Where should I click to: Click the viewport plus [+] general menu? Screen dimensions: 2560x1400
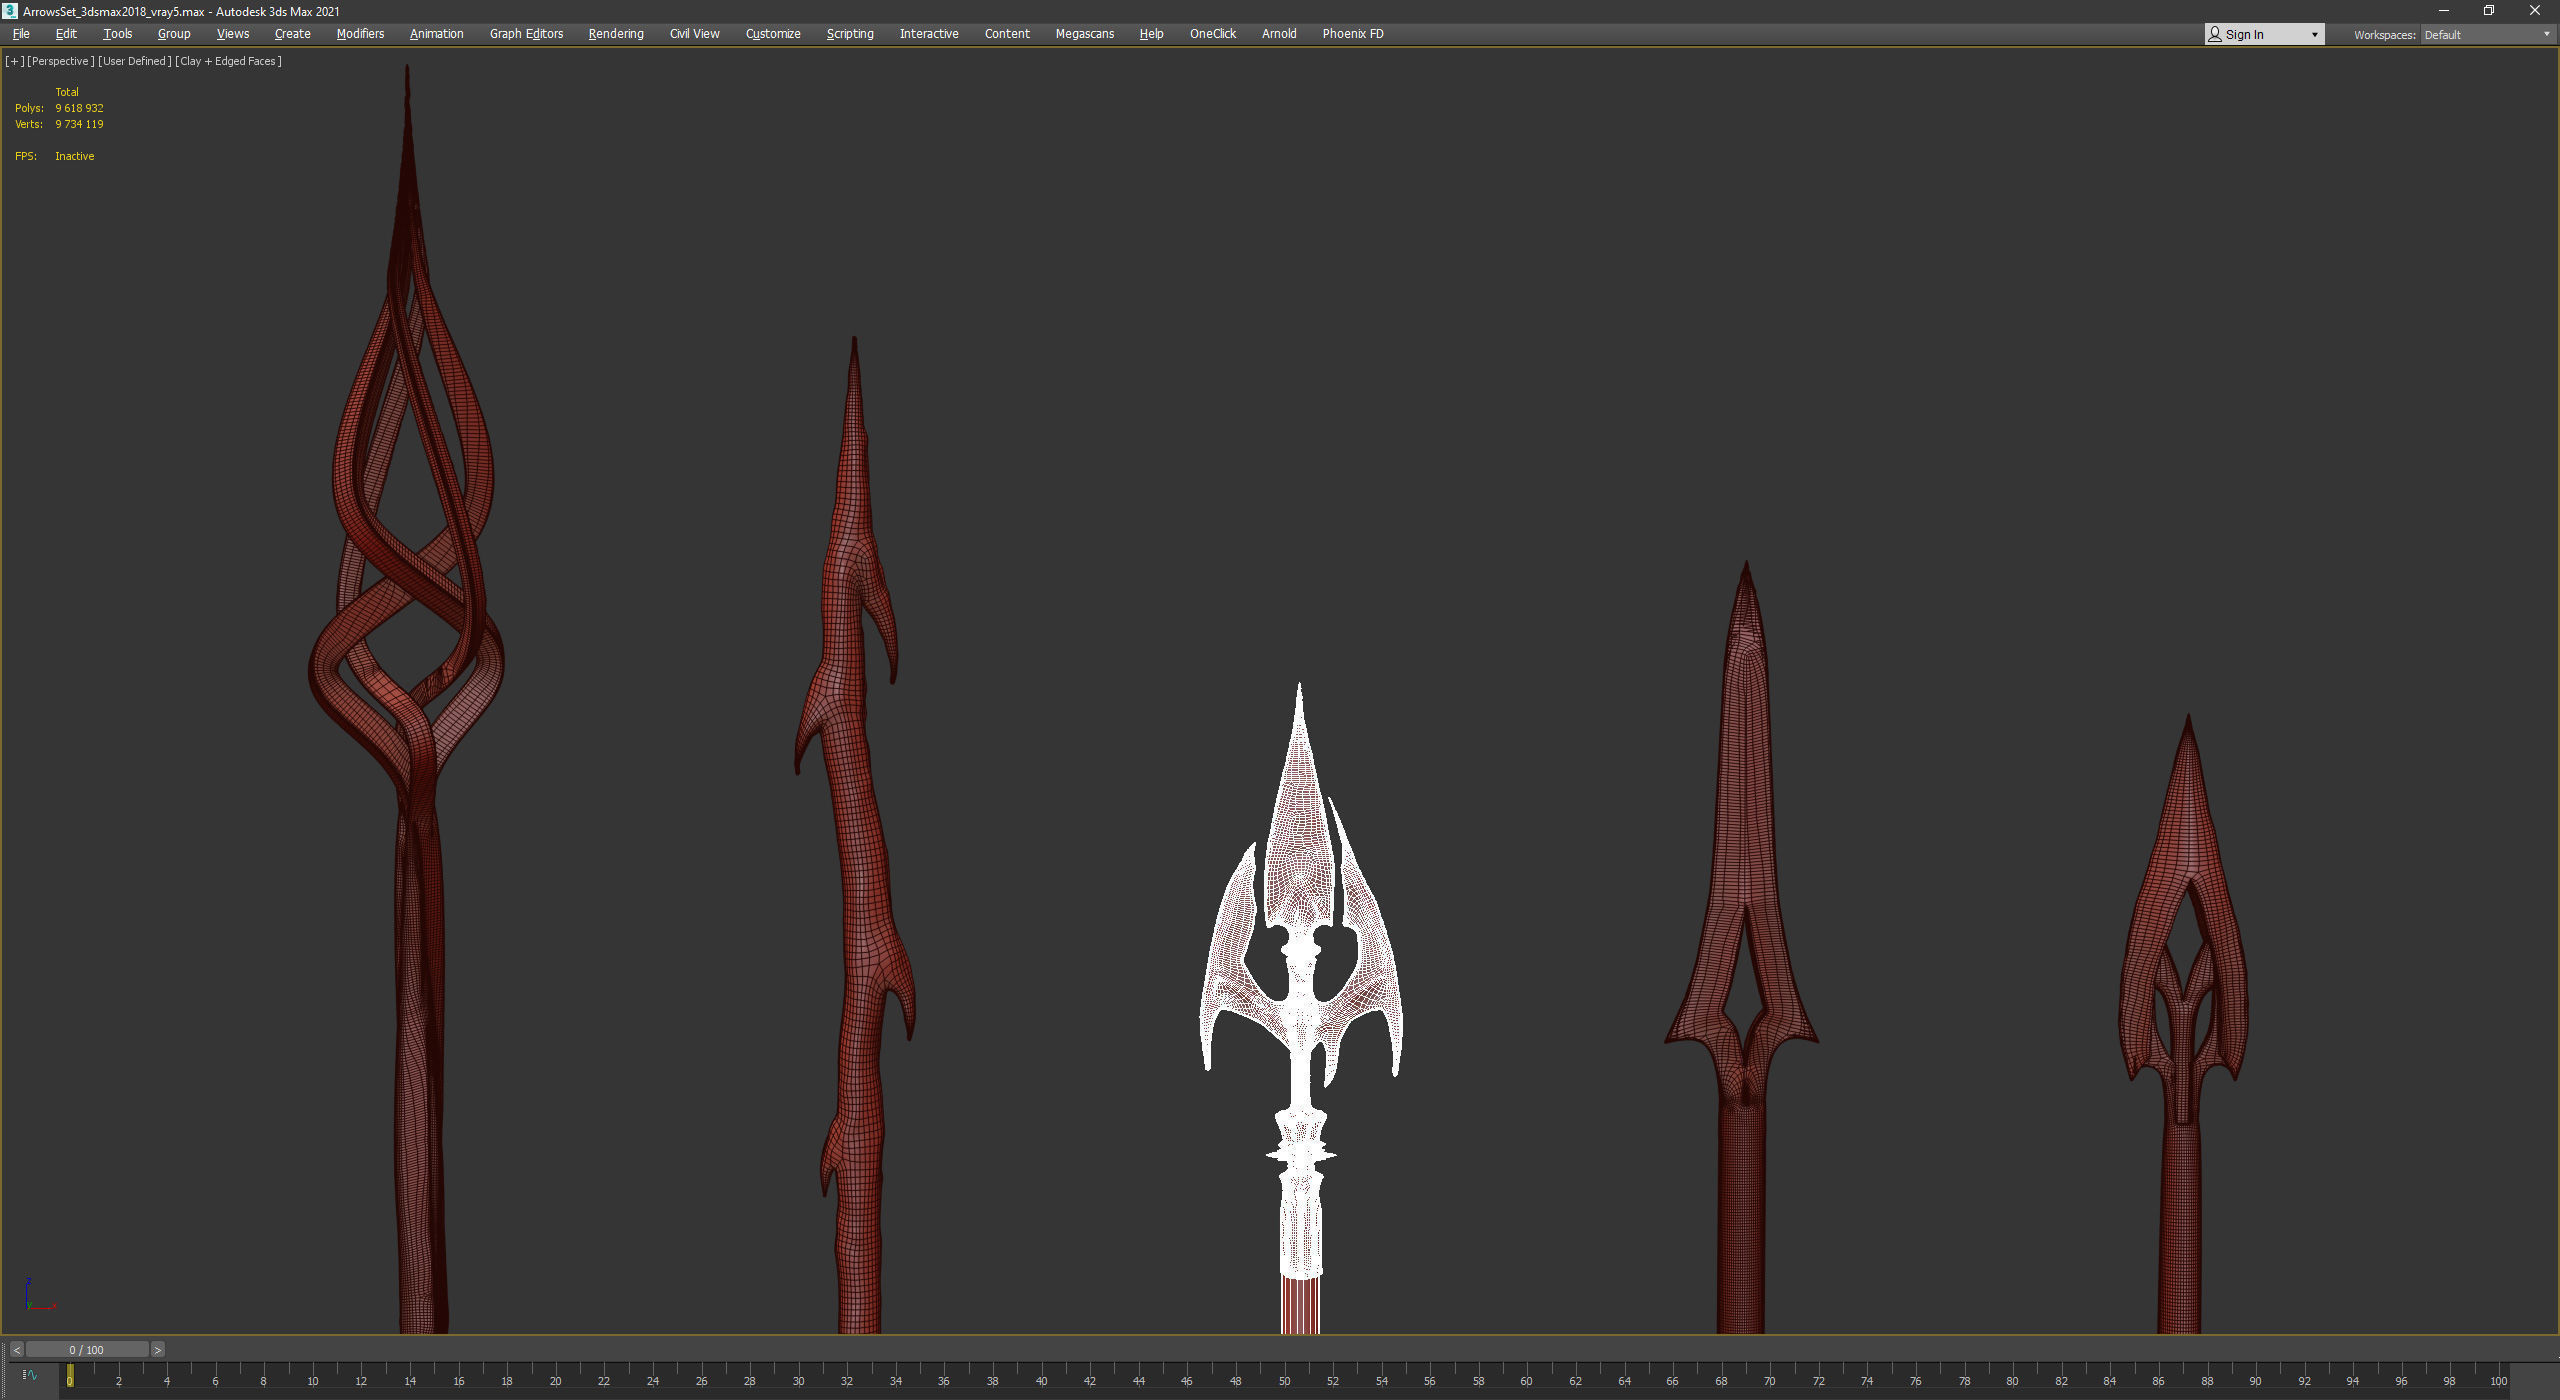tap(14, 61)
